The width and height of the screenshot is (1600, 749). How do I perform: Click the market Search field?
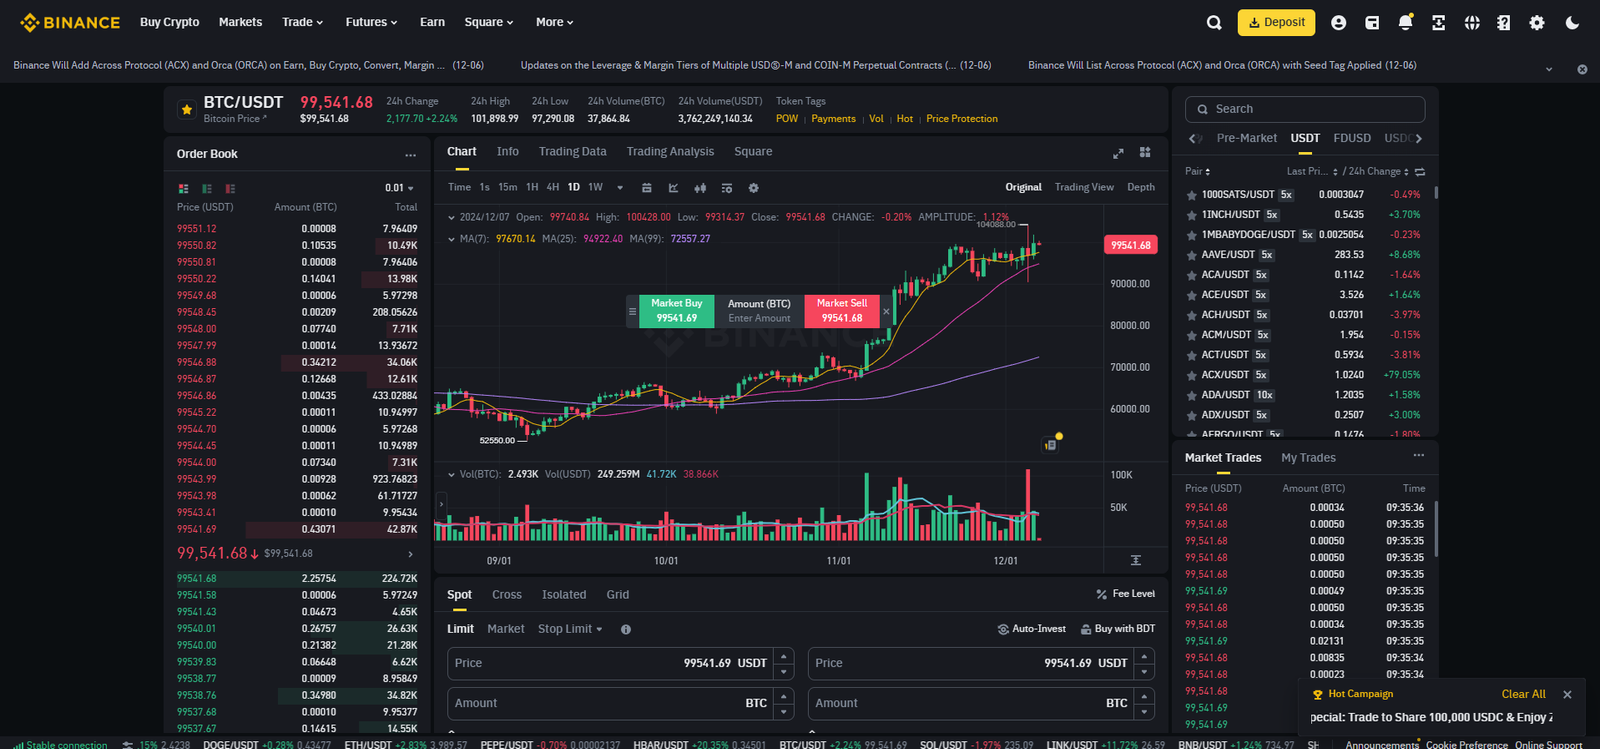1305,109
